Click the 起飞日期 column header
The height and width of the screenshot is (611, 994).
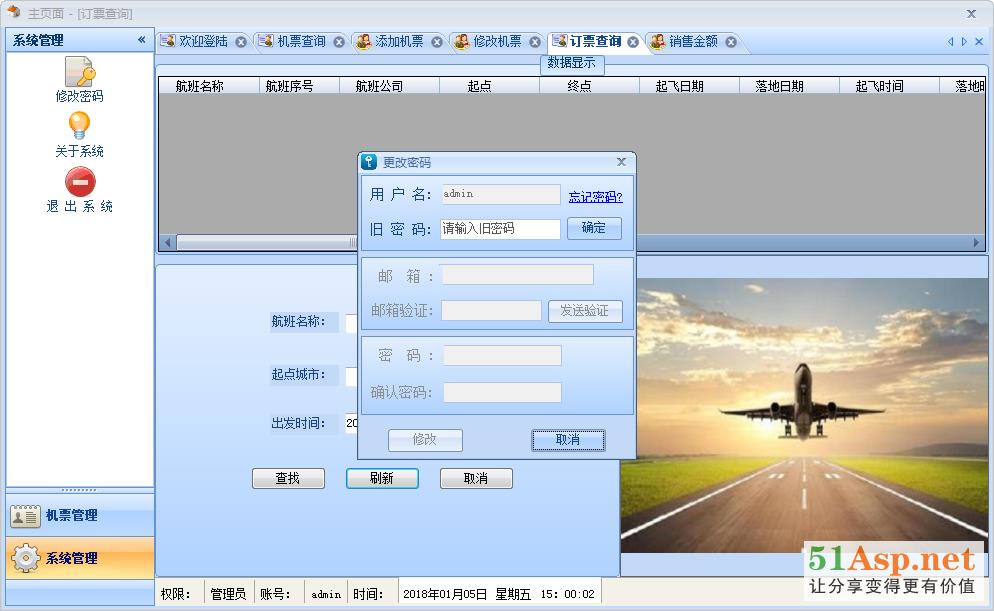coord(689,86)
